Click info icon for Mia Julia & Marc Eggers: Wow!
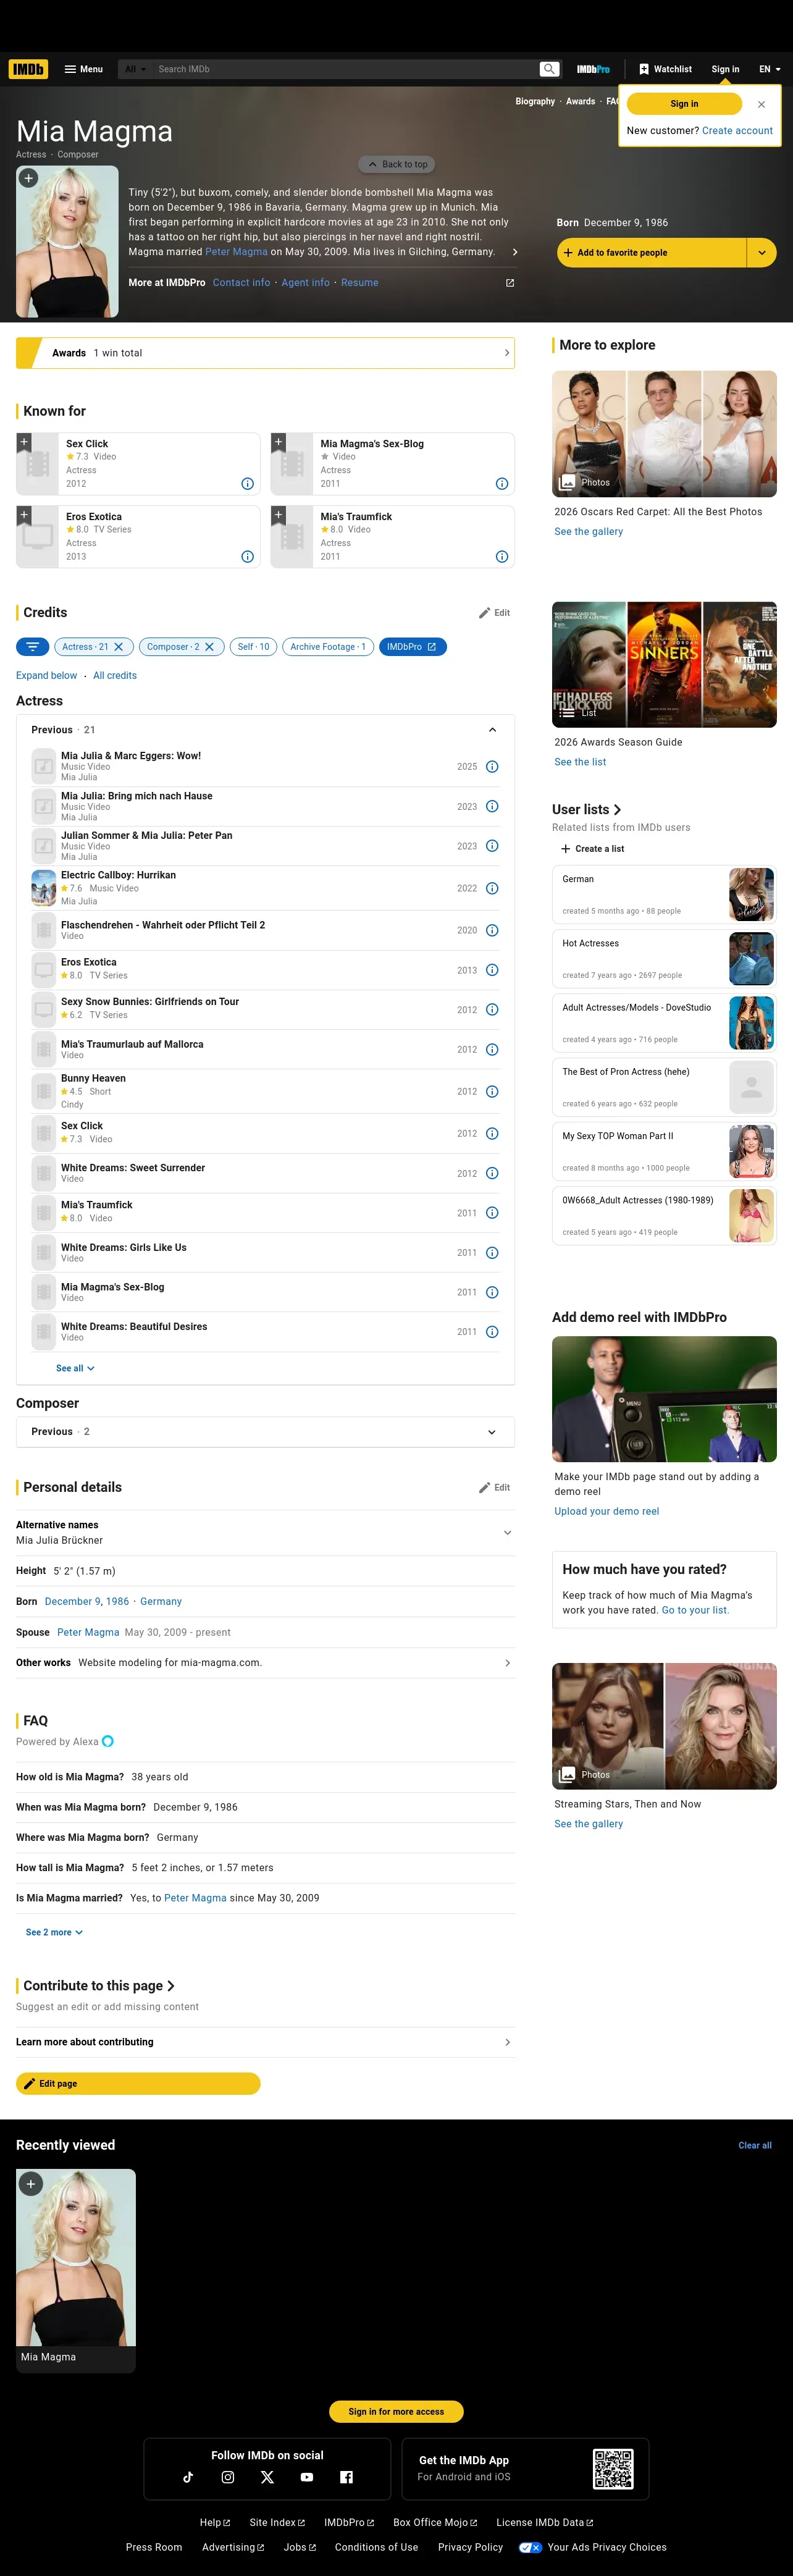793x2576 pixels. [x=492, y=767]
